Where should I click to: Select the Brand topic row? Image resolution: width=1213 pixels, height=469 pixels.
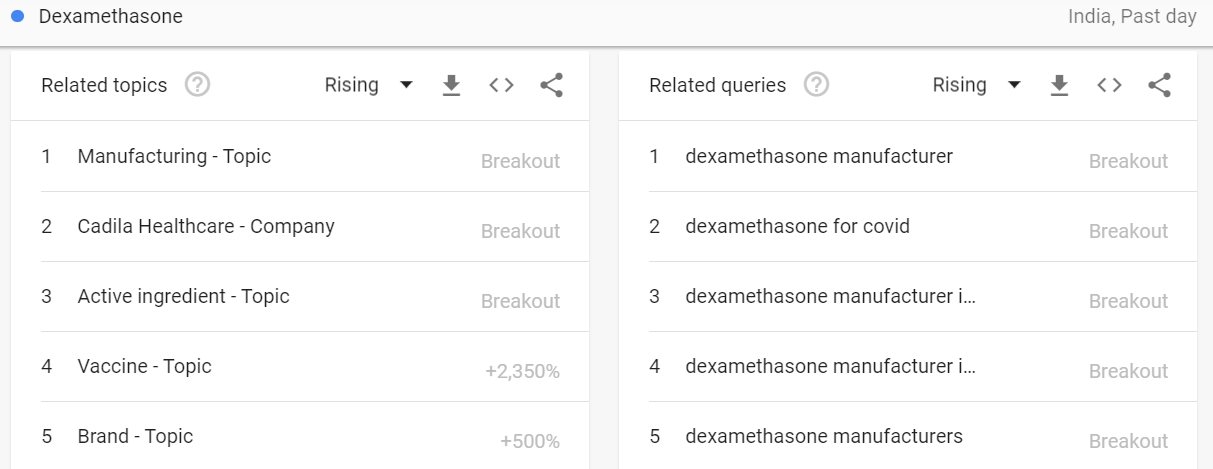135,437
